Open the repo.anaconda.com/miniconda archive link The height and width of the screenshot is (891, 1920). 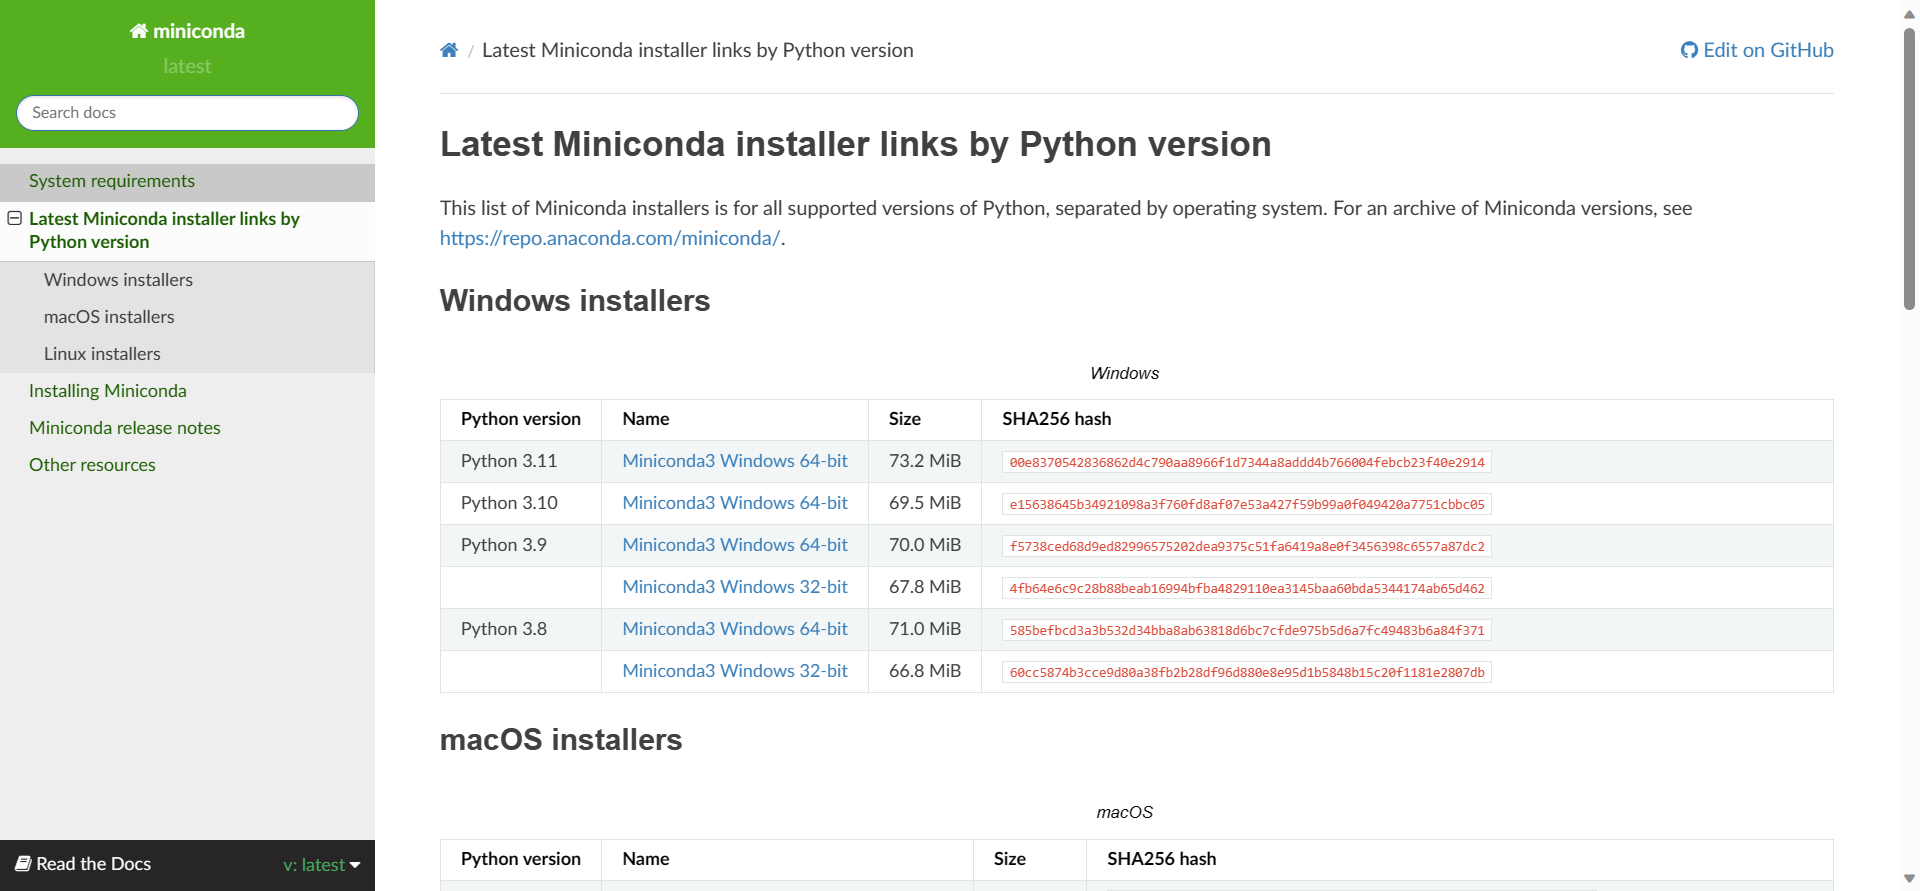click(x=610, y=238)
